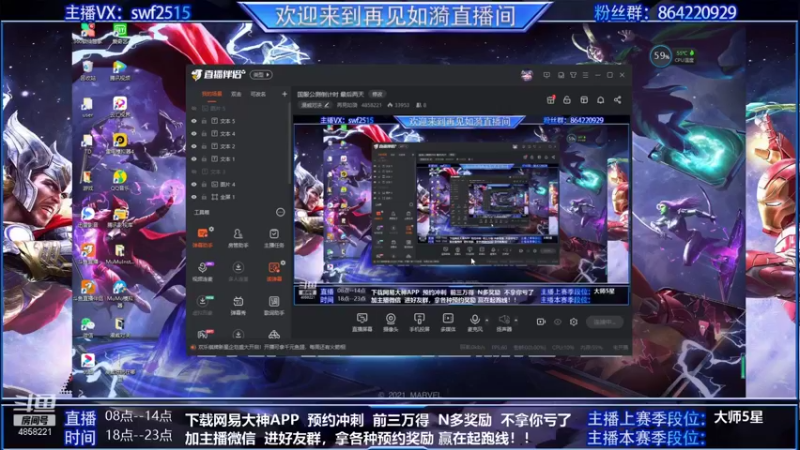Hide the 文本 1 layer
Viewport: 800px width, 450px height.
(194, 159)
